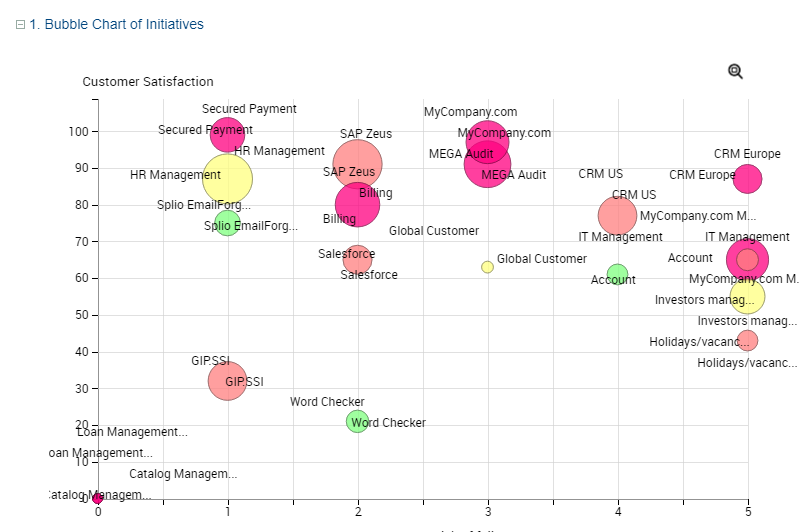Click the magnifier zoom icon above chart
Screen dimensions: 800x532
coord(735,71)
